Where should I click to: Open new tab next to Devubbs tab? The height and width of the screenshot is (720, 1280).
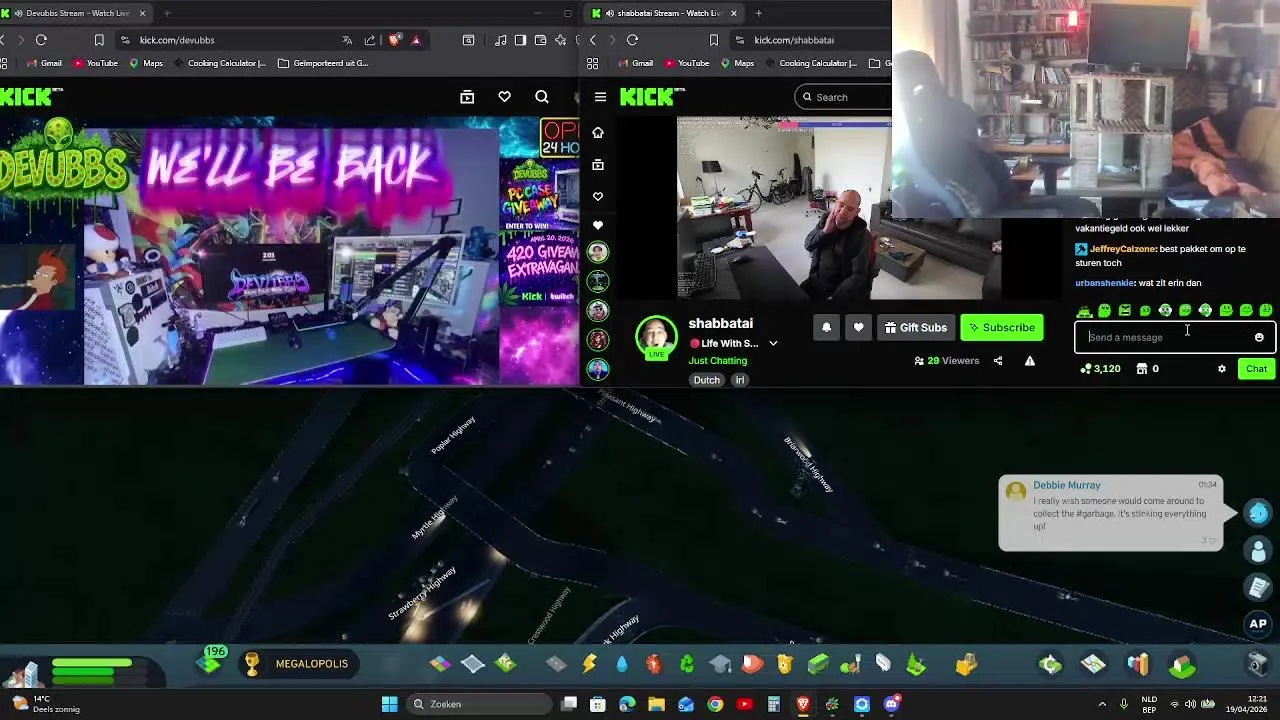[x=167, y=13]
